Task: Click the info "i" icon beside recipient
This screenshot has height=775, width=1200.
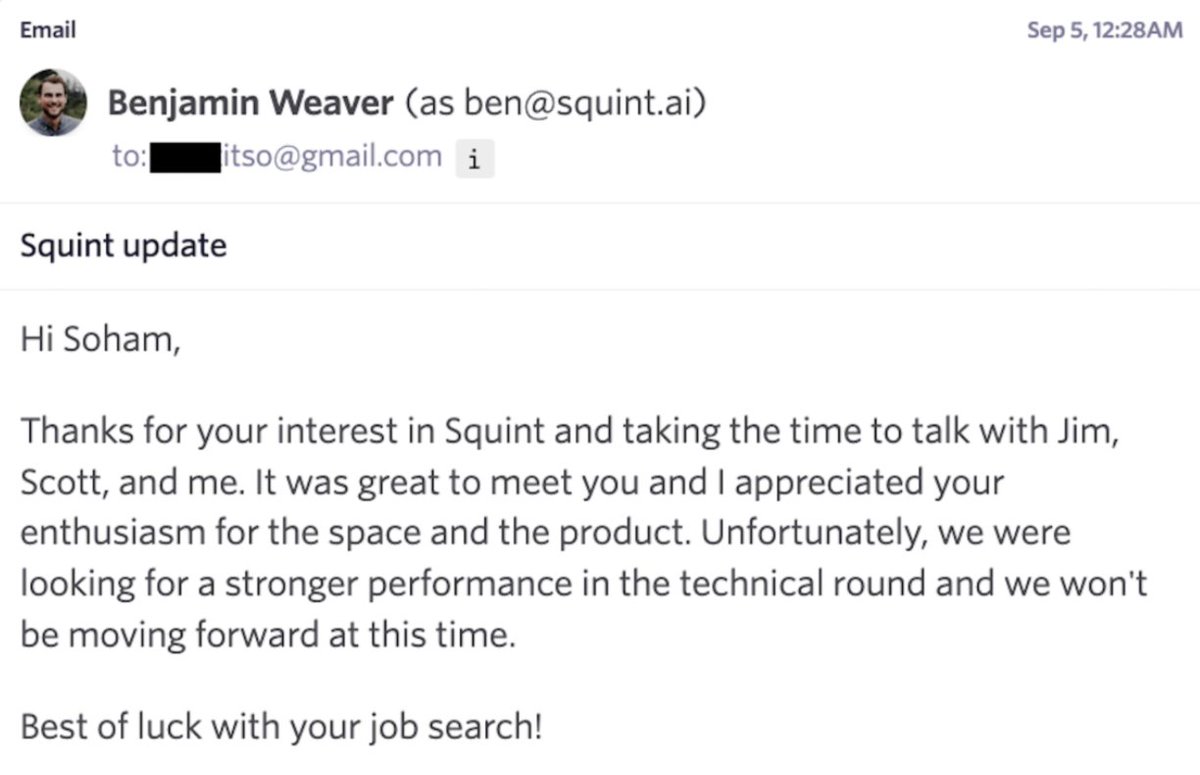Action: (474, 159)
